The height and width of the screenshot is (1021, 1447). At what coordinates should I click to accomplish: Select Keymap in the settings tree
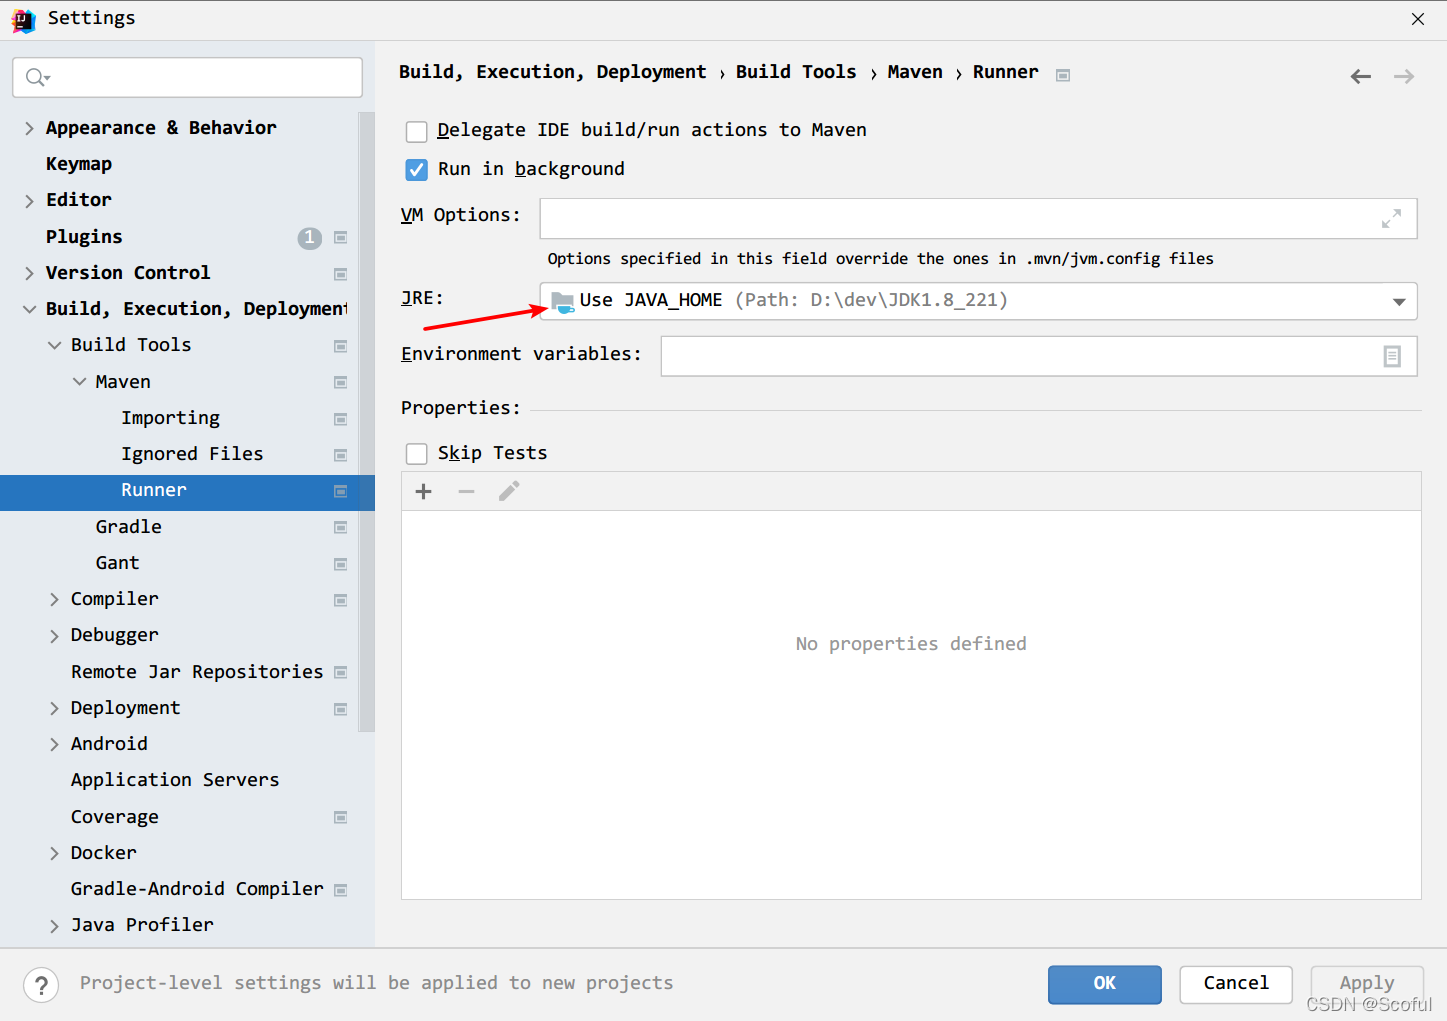tap(79, 164)
